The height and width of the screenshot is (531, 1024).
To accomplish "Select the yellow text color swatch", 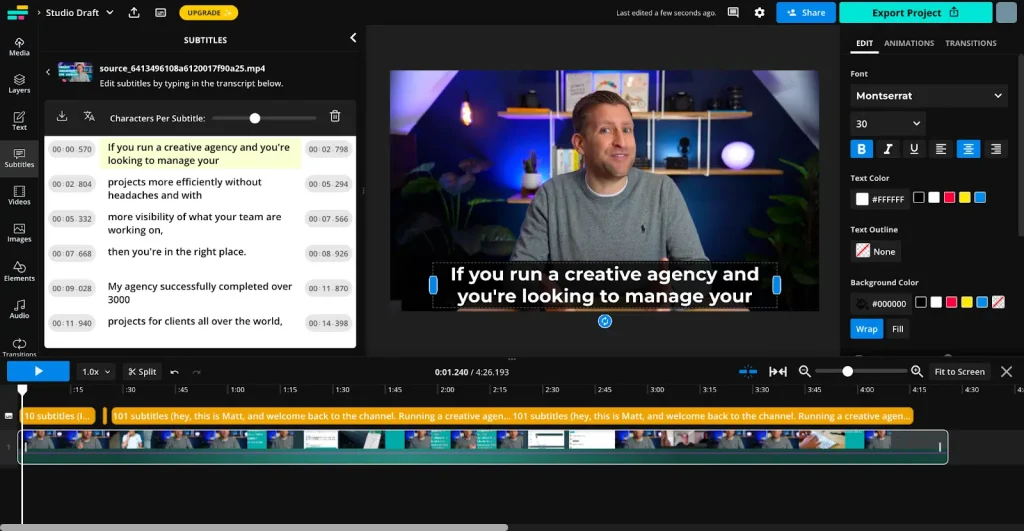I will [965, 198].
